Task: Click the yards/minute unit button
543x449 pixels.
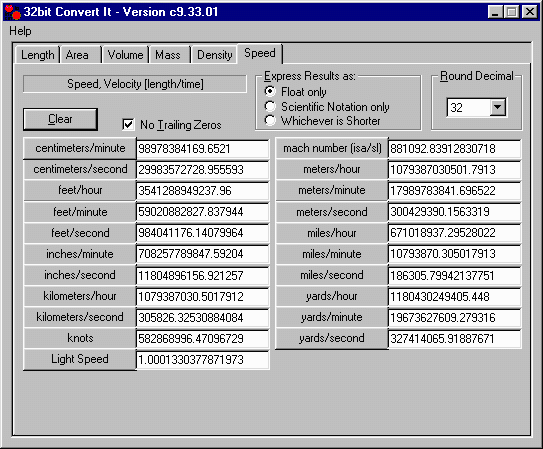Action: (x=332, y=317)
